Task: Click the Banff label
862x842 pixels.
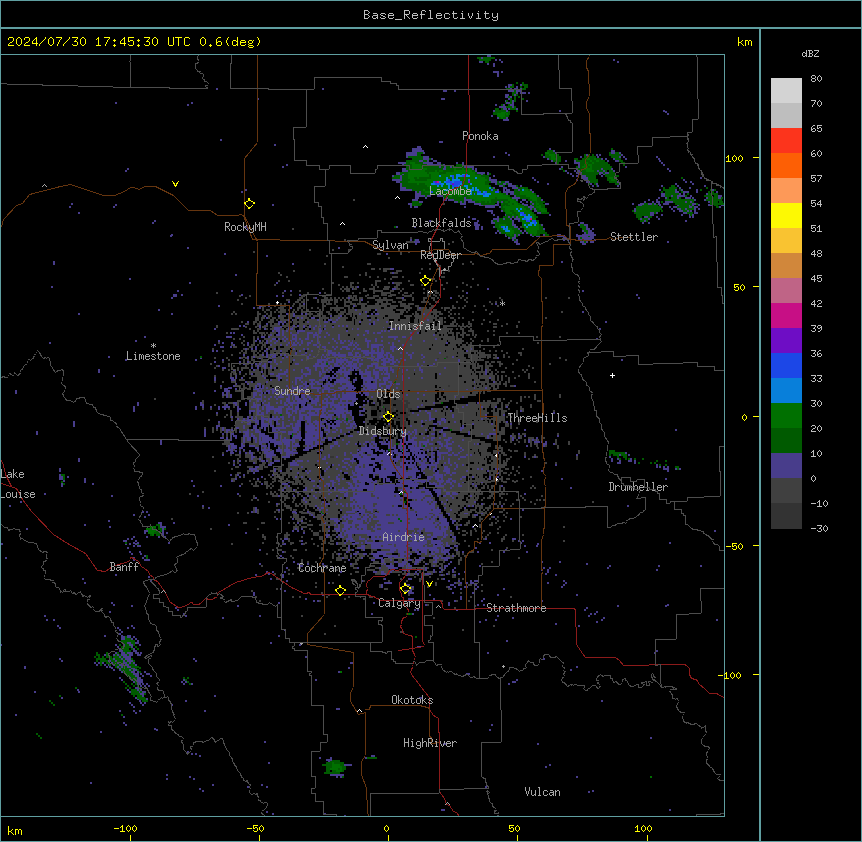Action: point(124,567)
